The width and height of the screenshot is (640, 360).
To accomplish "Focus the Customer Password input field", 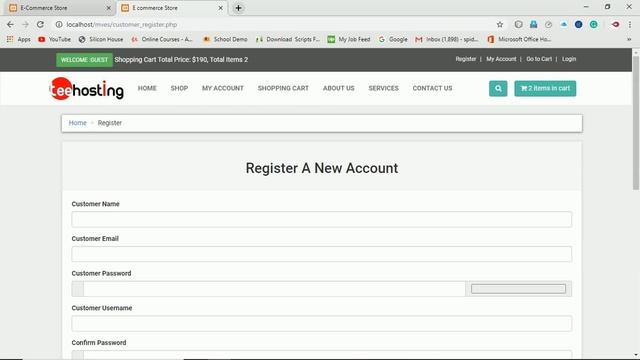I will click(274, 289).
